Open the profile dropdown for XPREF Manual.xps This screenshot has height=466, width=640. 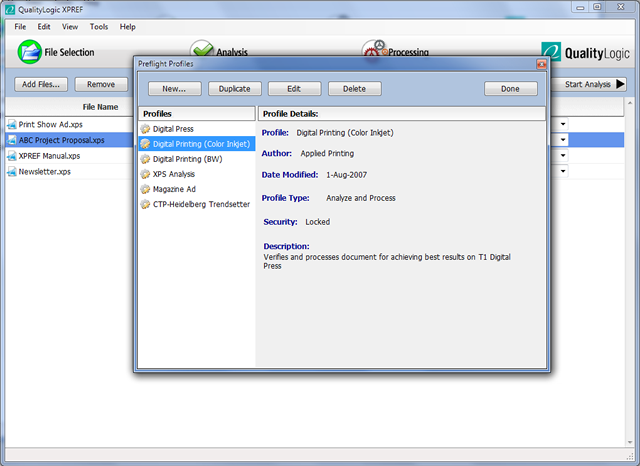pos(563,155)
